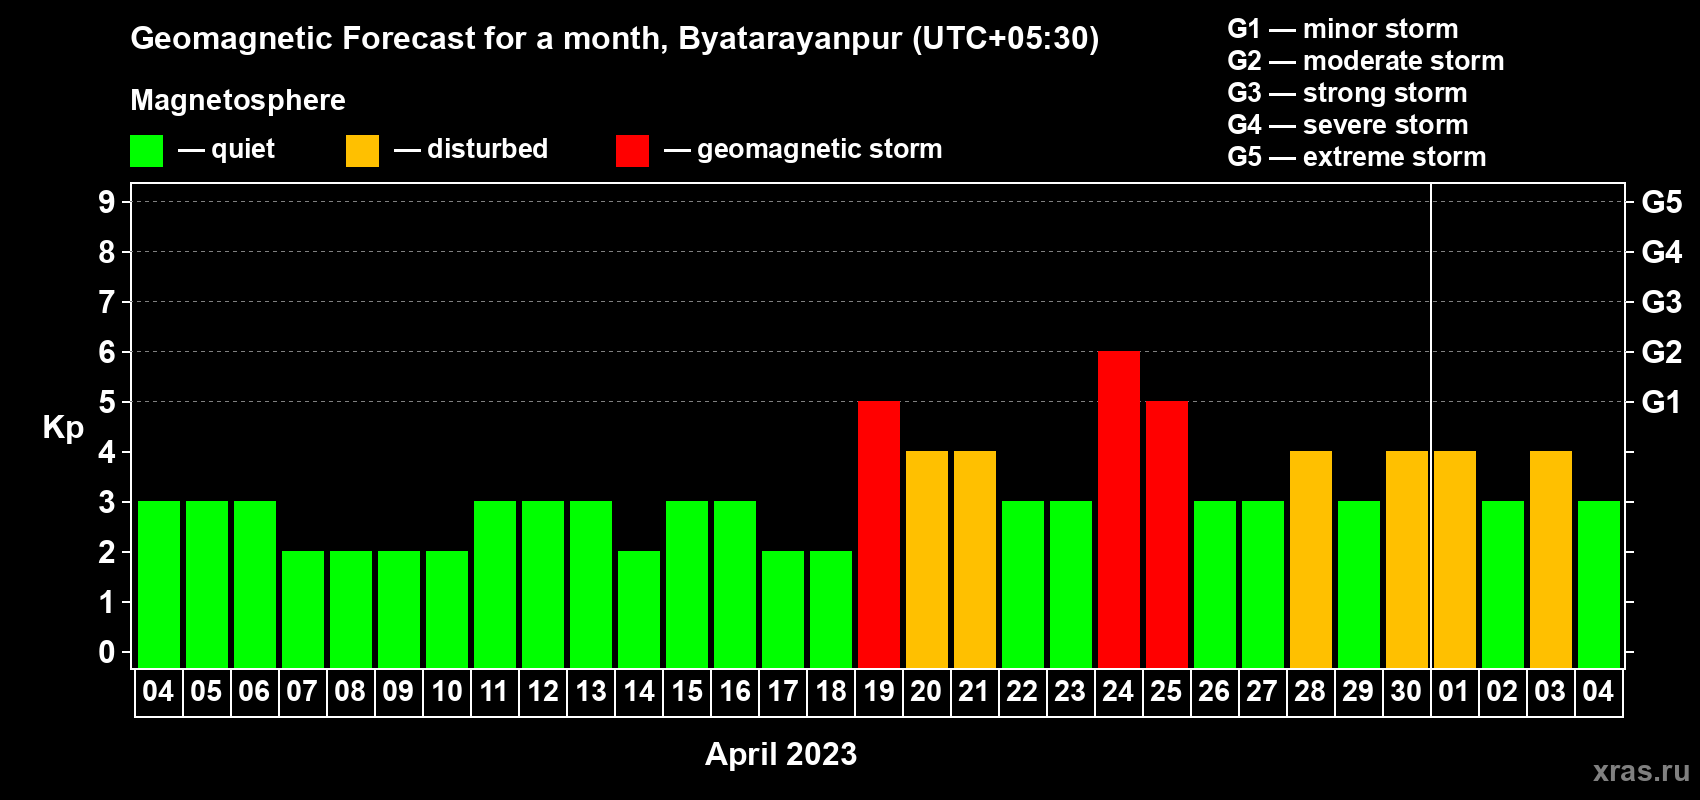The width and height of the screenshot is (1700, 800).
Task: Click the green quiet legend swatch
Action: click(x=146, y=151)
